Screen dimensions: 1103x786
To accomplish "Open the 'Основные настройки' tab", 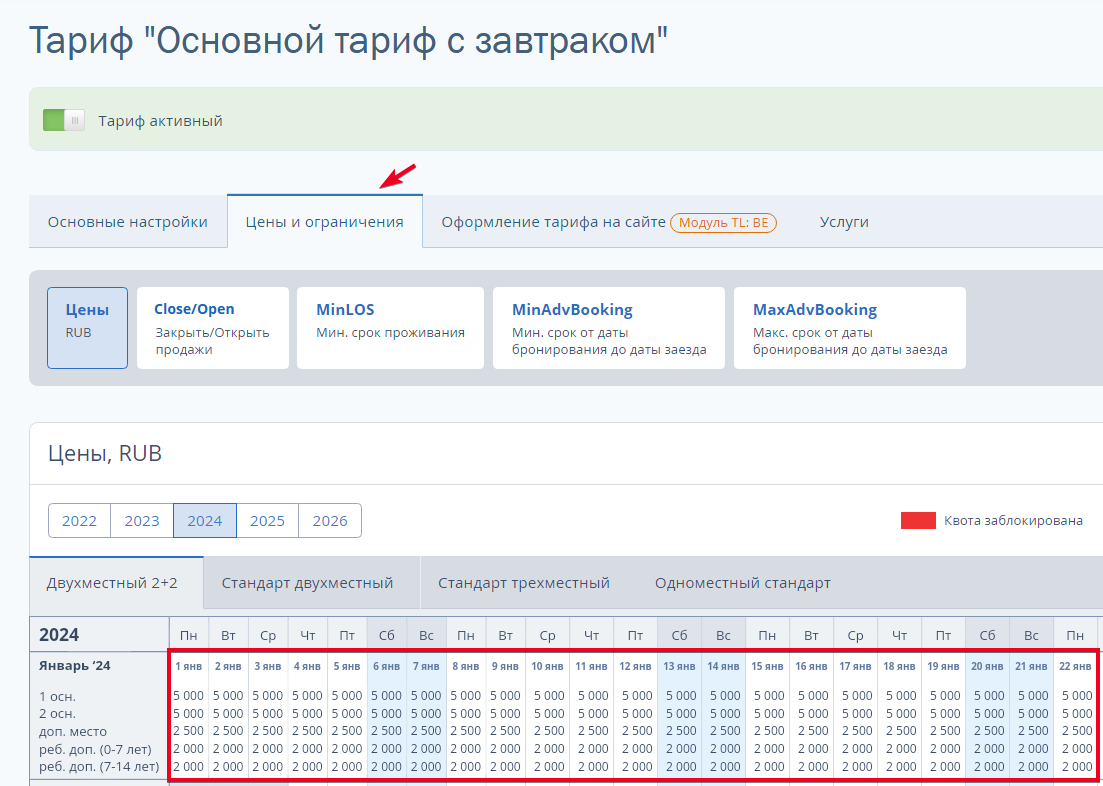I will (128, 222).
